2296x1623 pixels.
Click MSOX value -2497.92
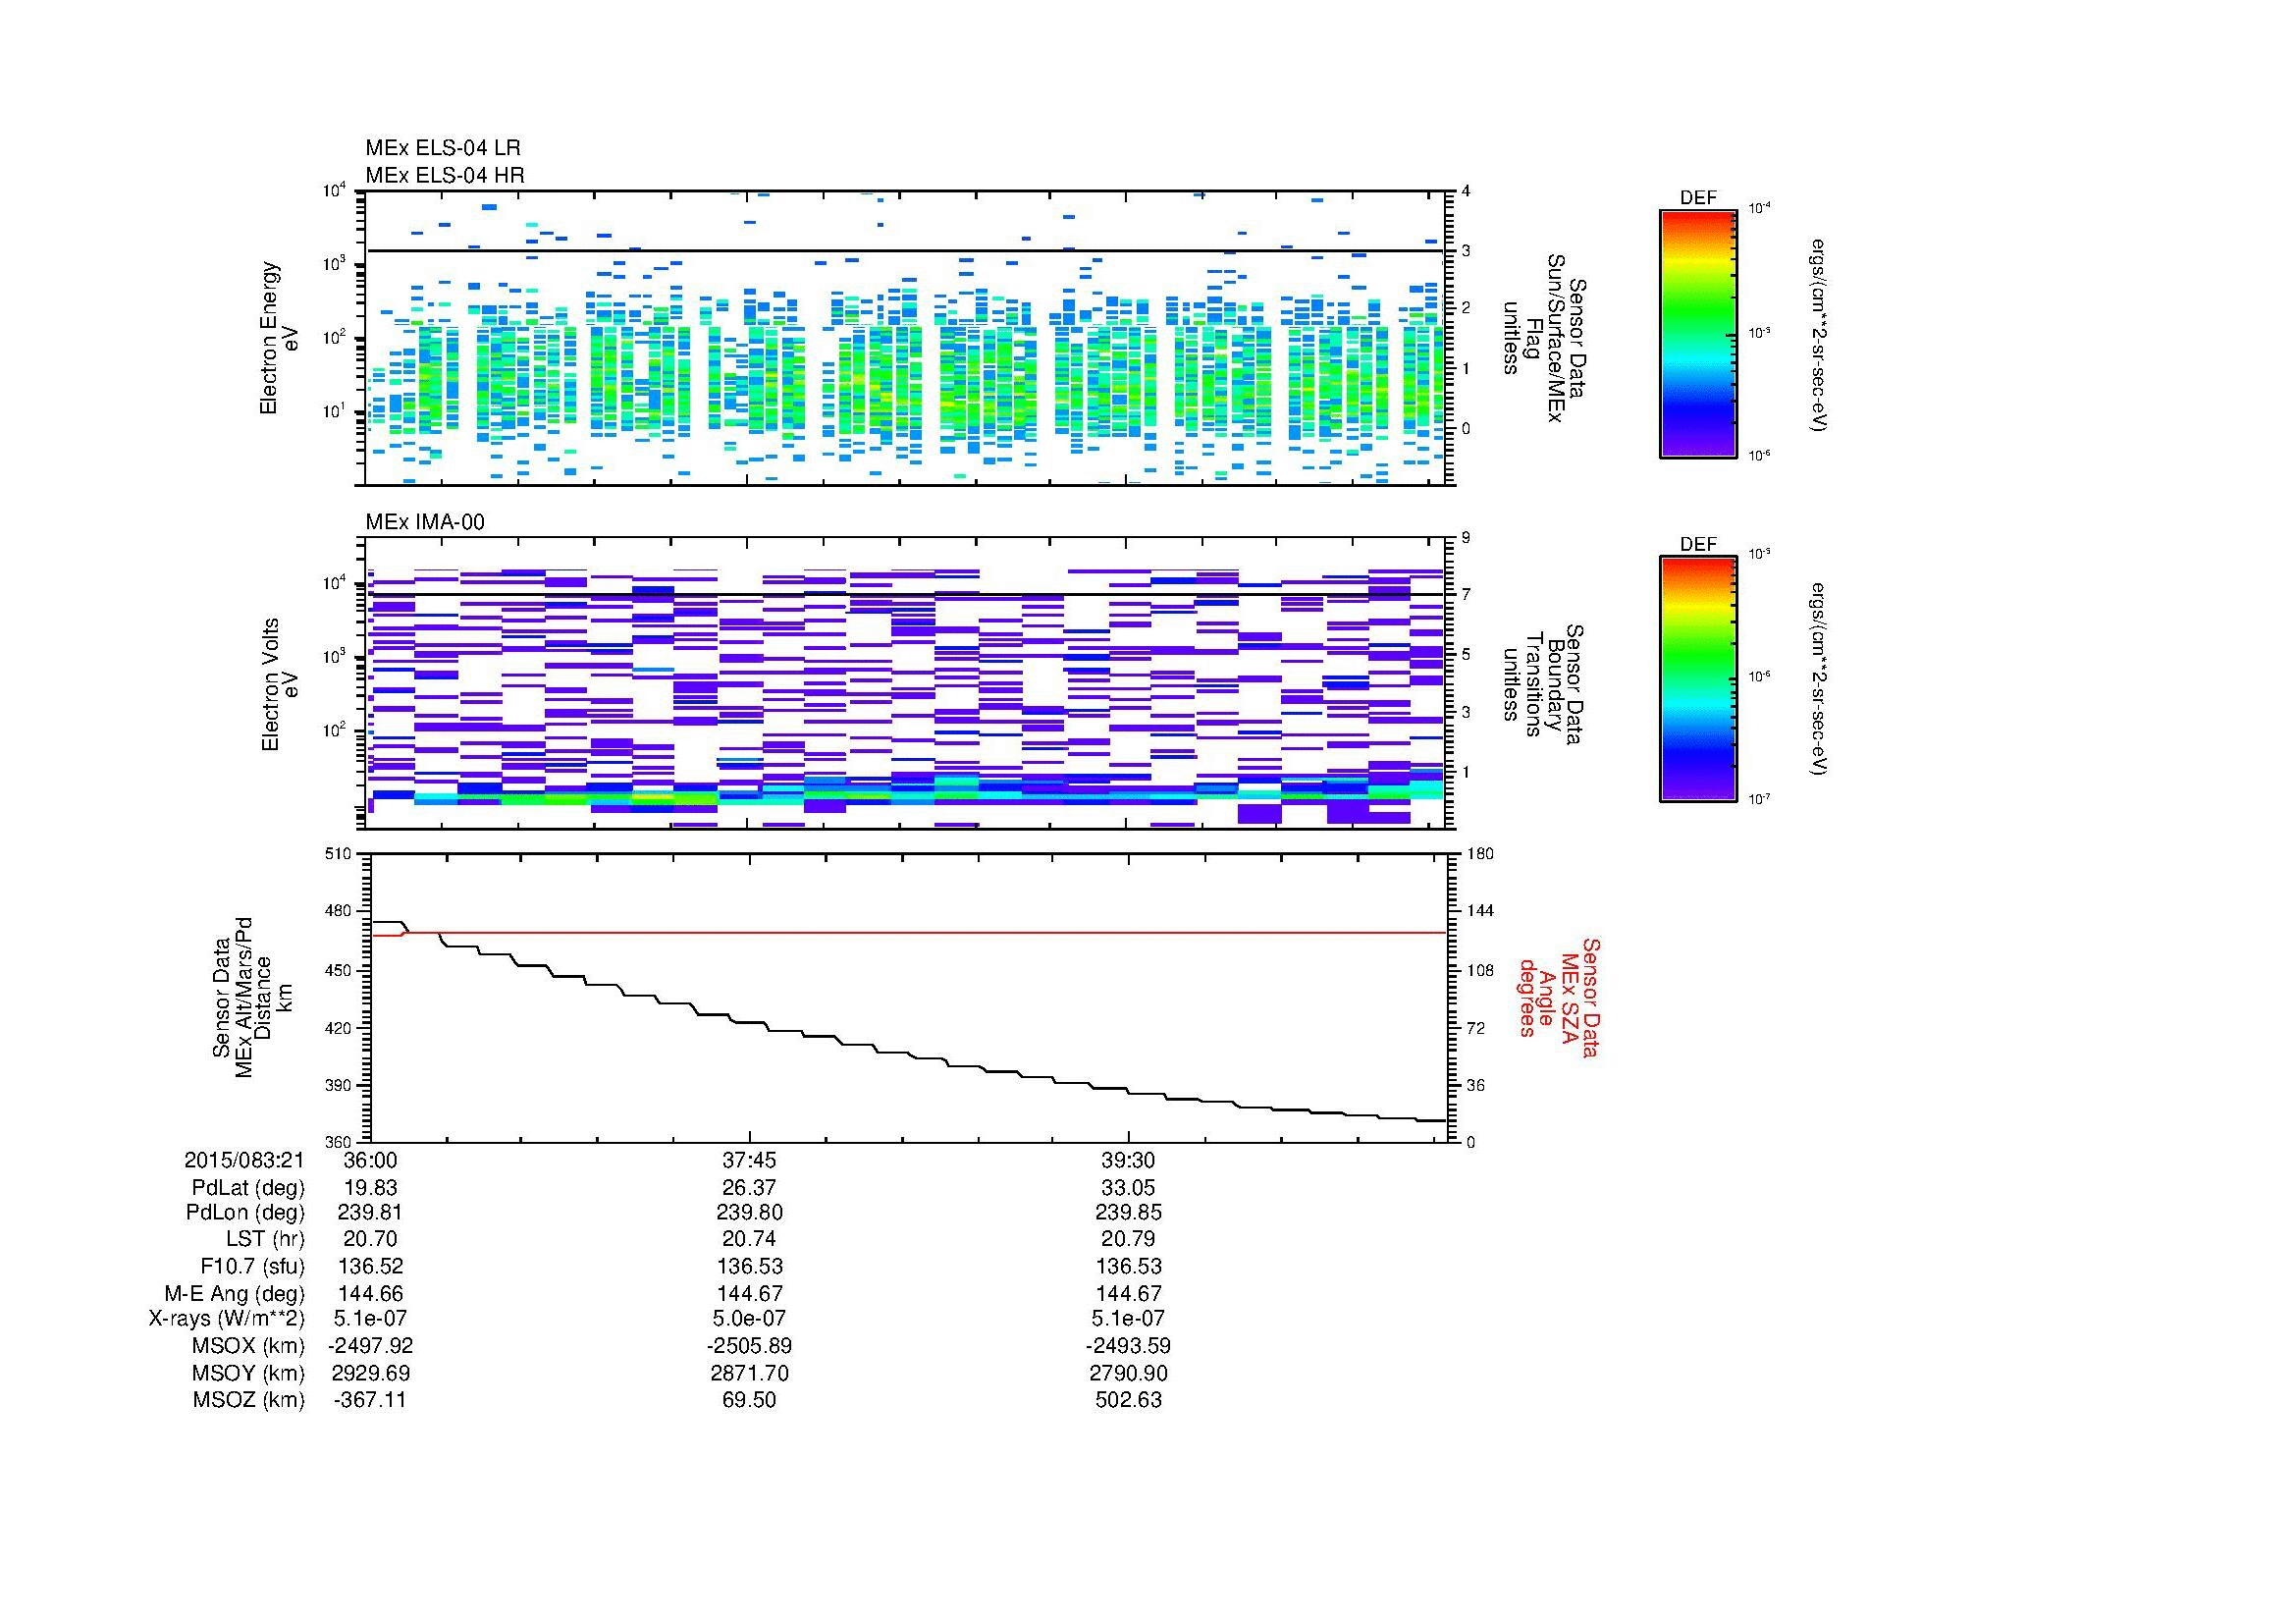click(x=370, y=1346)
